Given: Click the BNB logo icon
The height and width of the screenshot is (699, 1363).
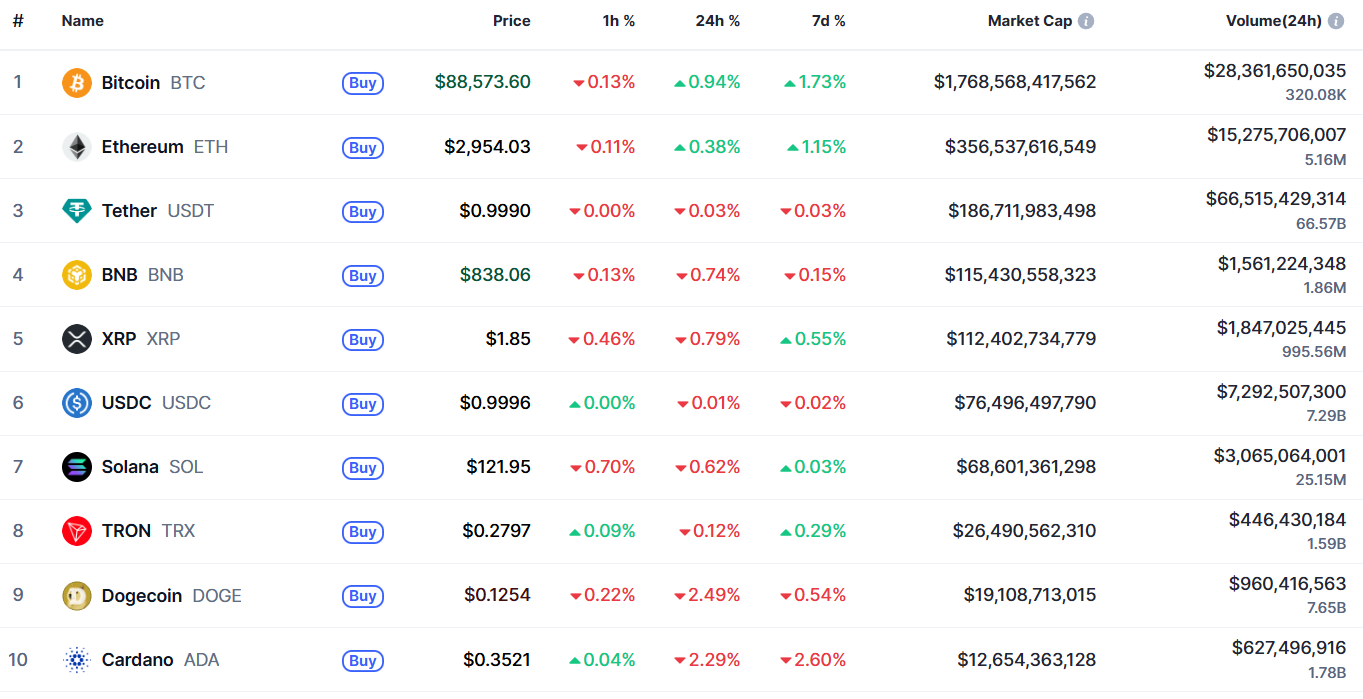Looking at the screenshot, I should click(77, 275).
